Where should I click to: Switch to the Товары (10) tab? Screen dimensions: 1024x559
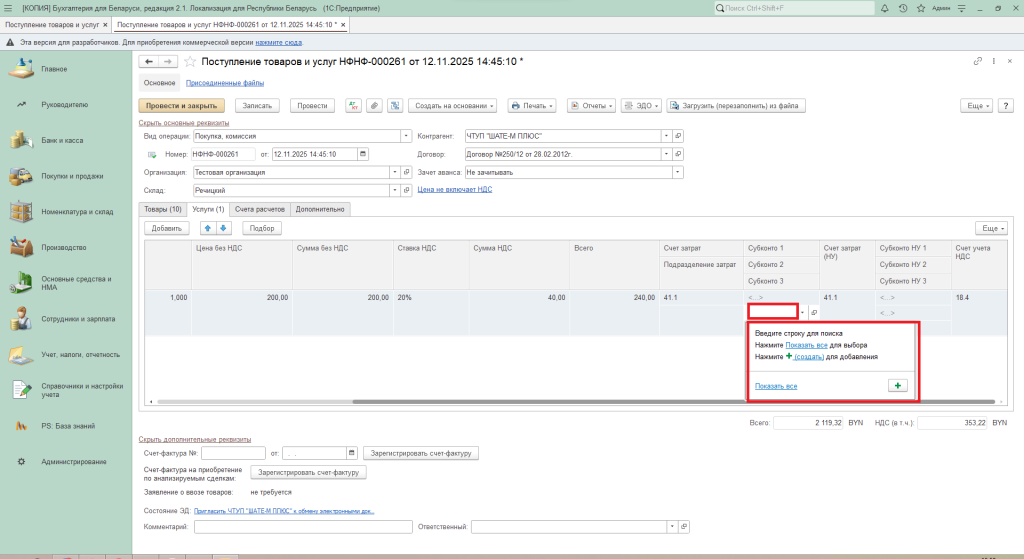(x=162, y=209)
